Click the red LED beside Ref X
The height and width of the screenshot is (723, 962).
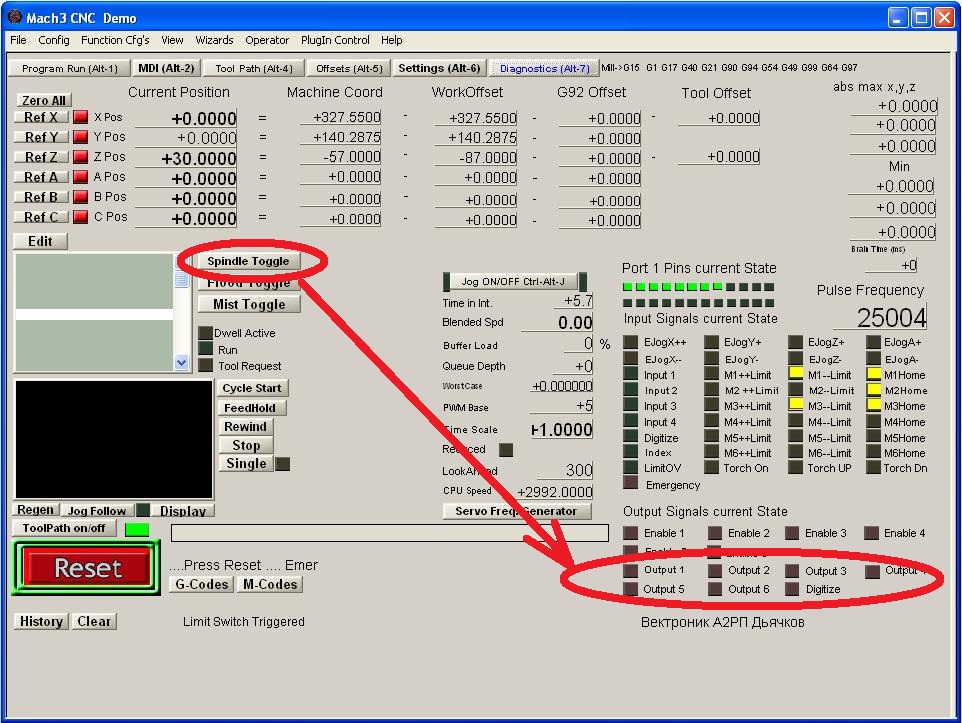(80, 117)
